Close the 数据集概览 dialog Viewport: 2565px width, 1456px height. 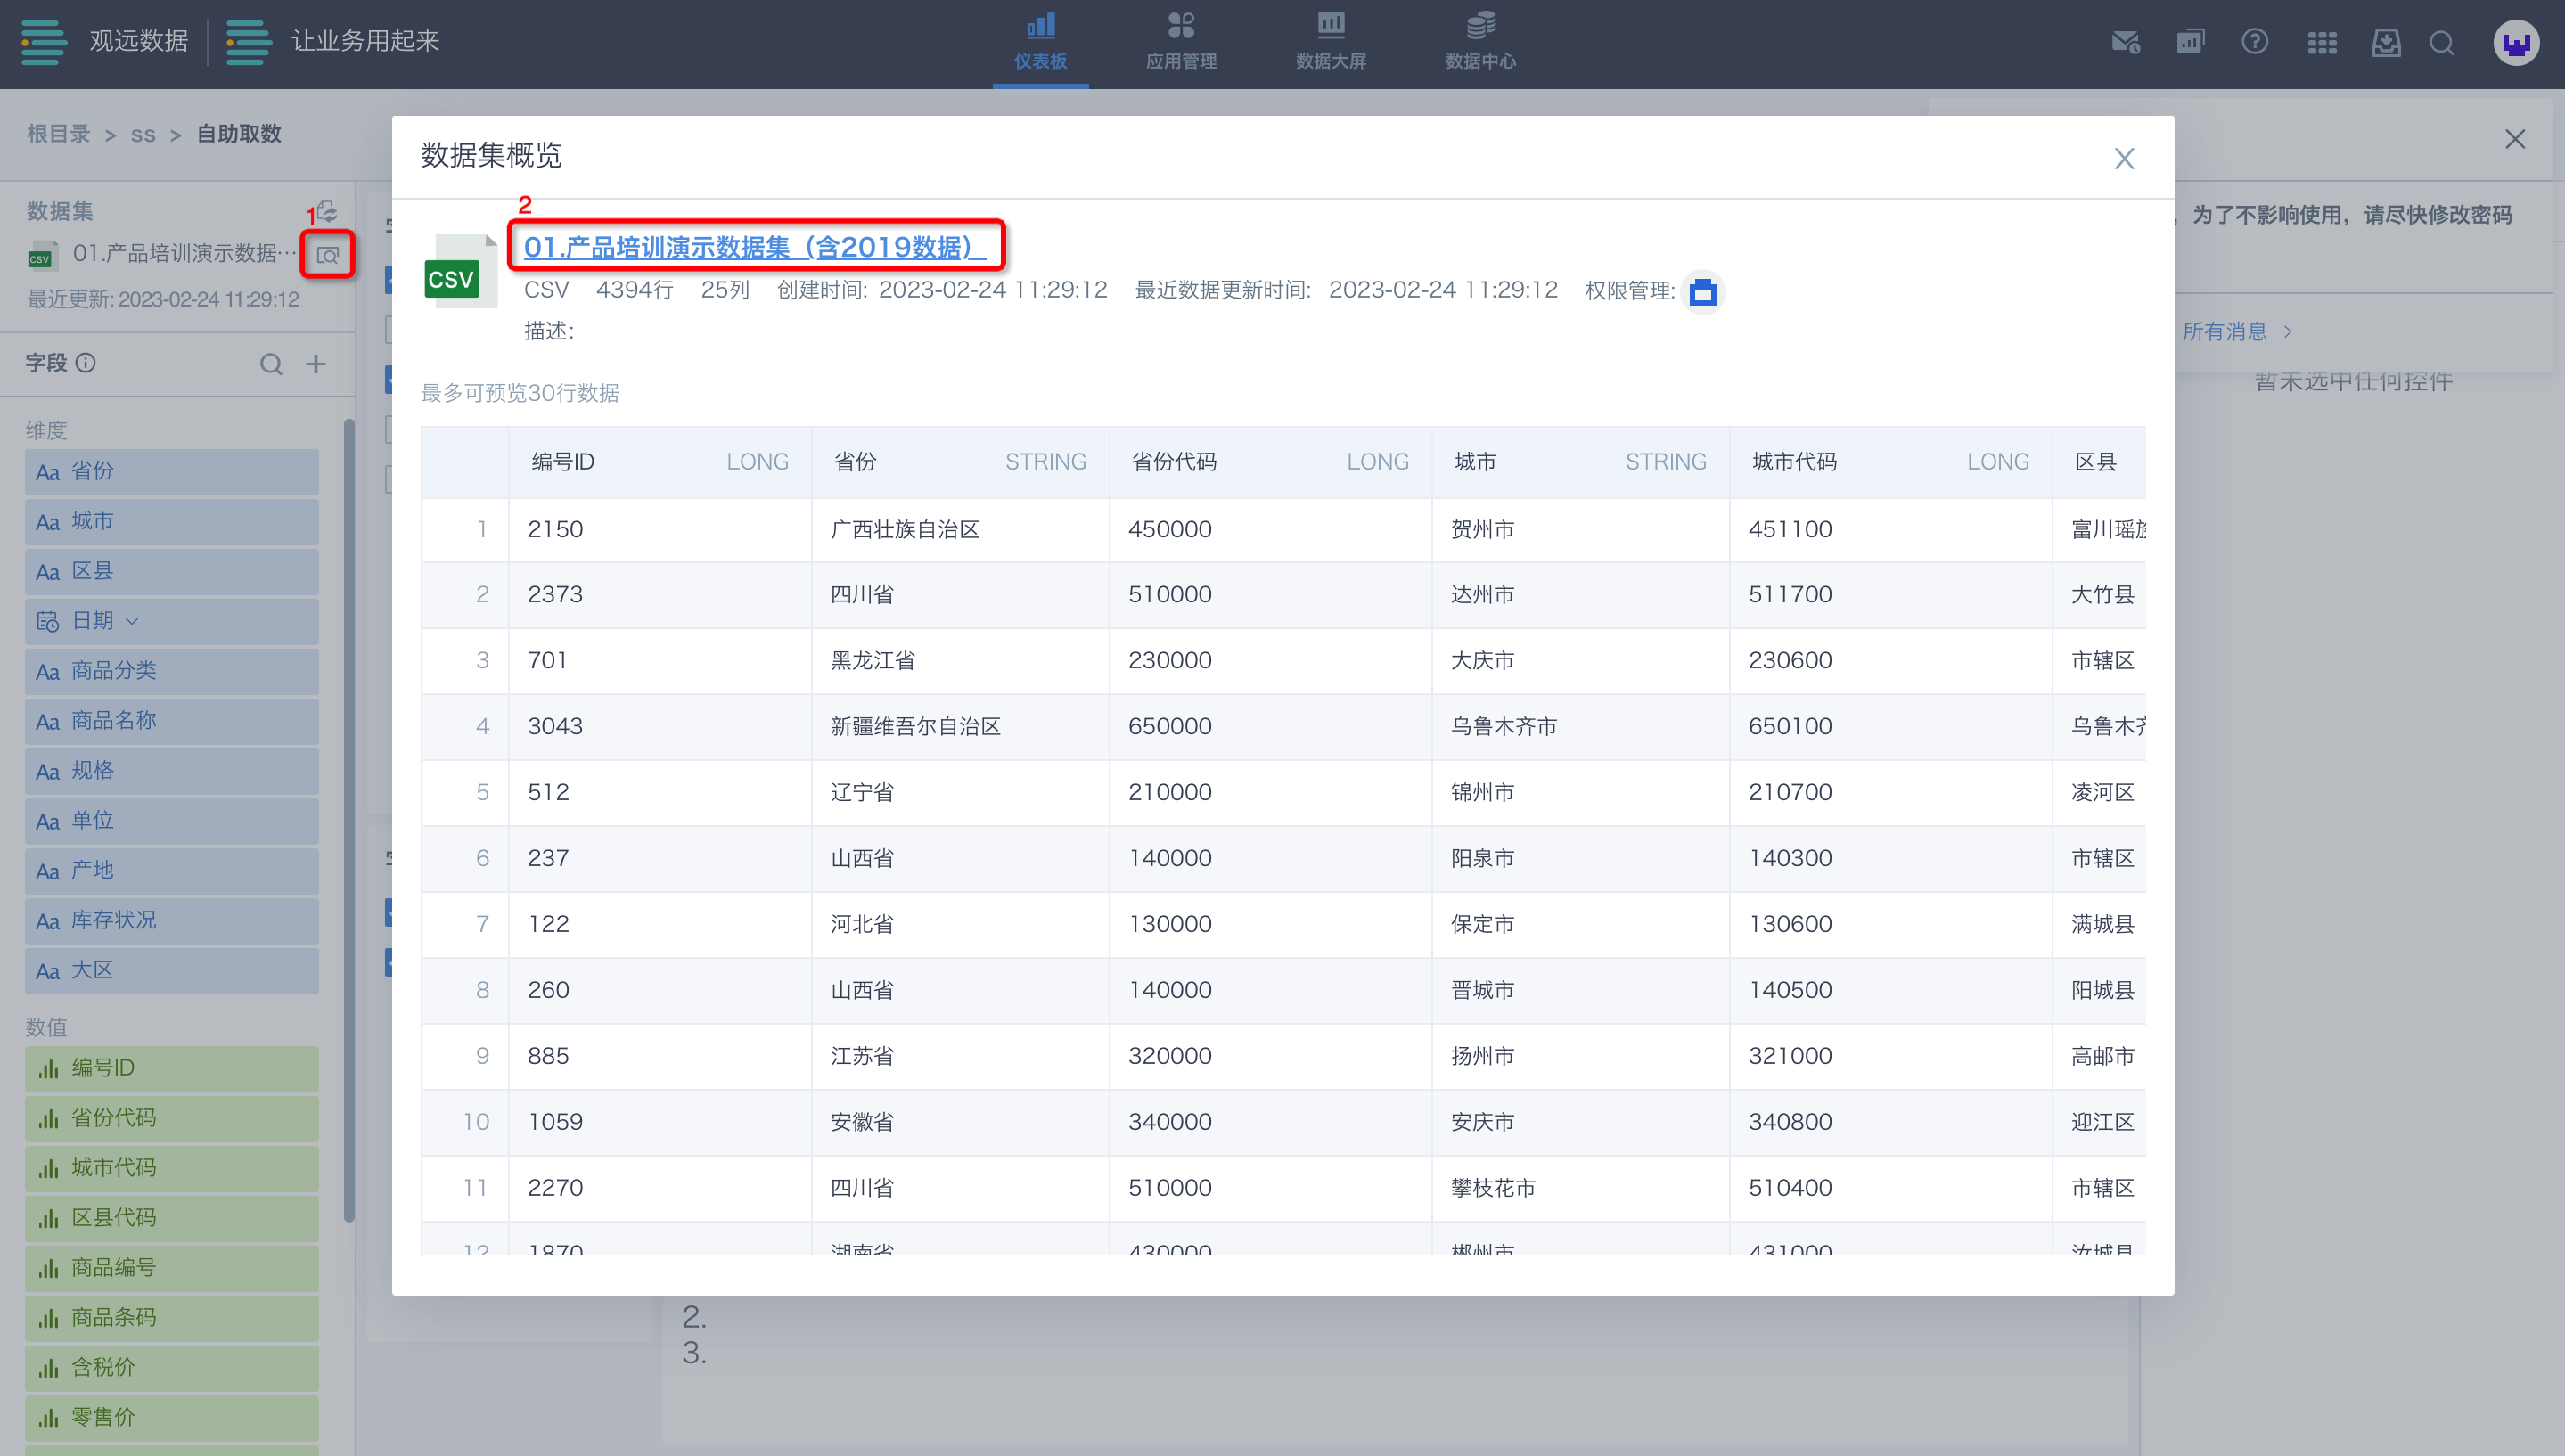pyautogui.click(x=2124, y=158)
